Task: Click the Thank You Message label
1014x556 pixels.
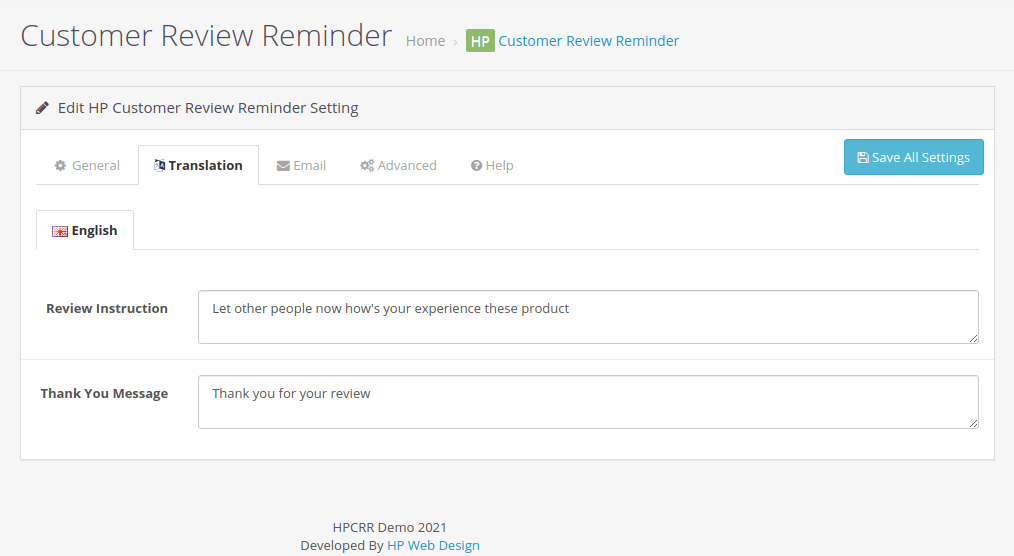Action: [104, 394]
